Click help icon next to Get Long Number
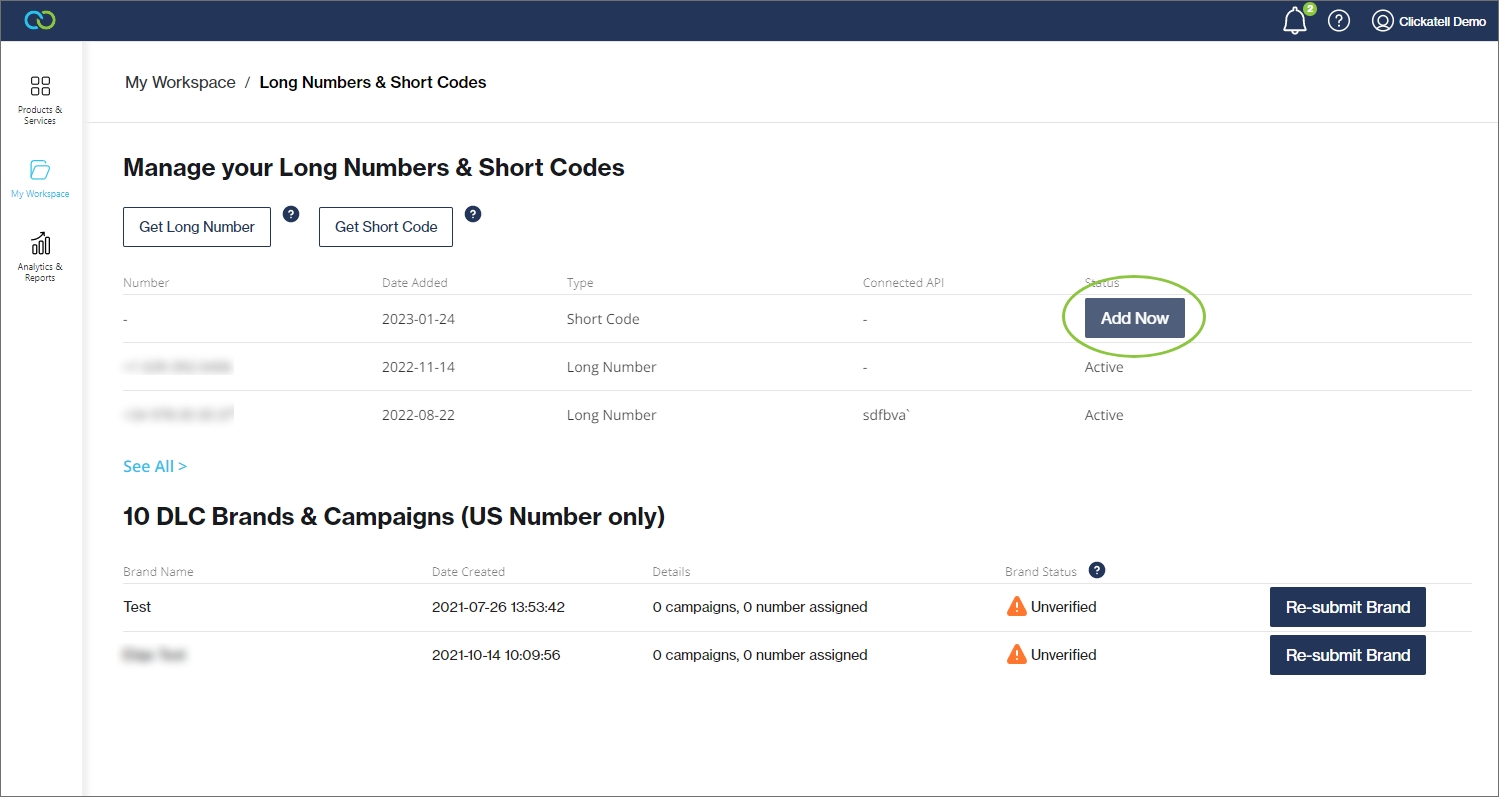The image size is (1499, 797). pyautogui.click(x=291, y=214)
